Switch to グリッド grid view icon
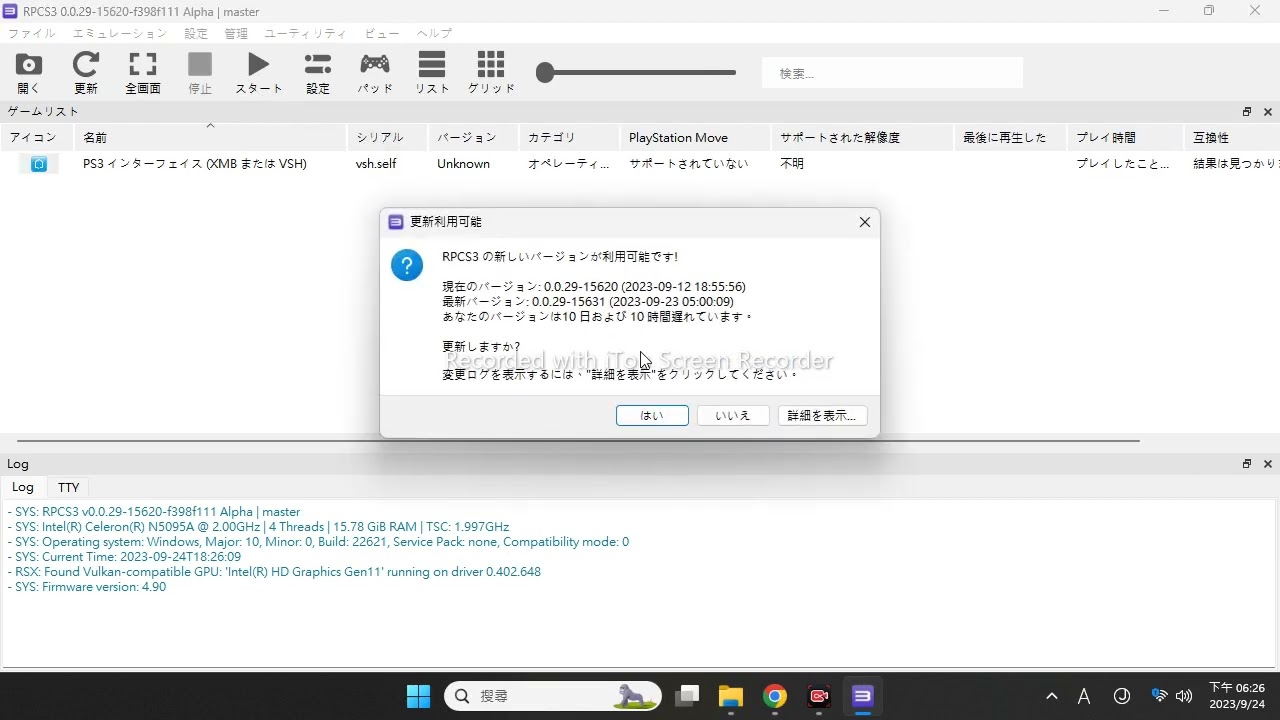1280x720 pixels. [491, 73]
